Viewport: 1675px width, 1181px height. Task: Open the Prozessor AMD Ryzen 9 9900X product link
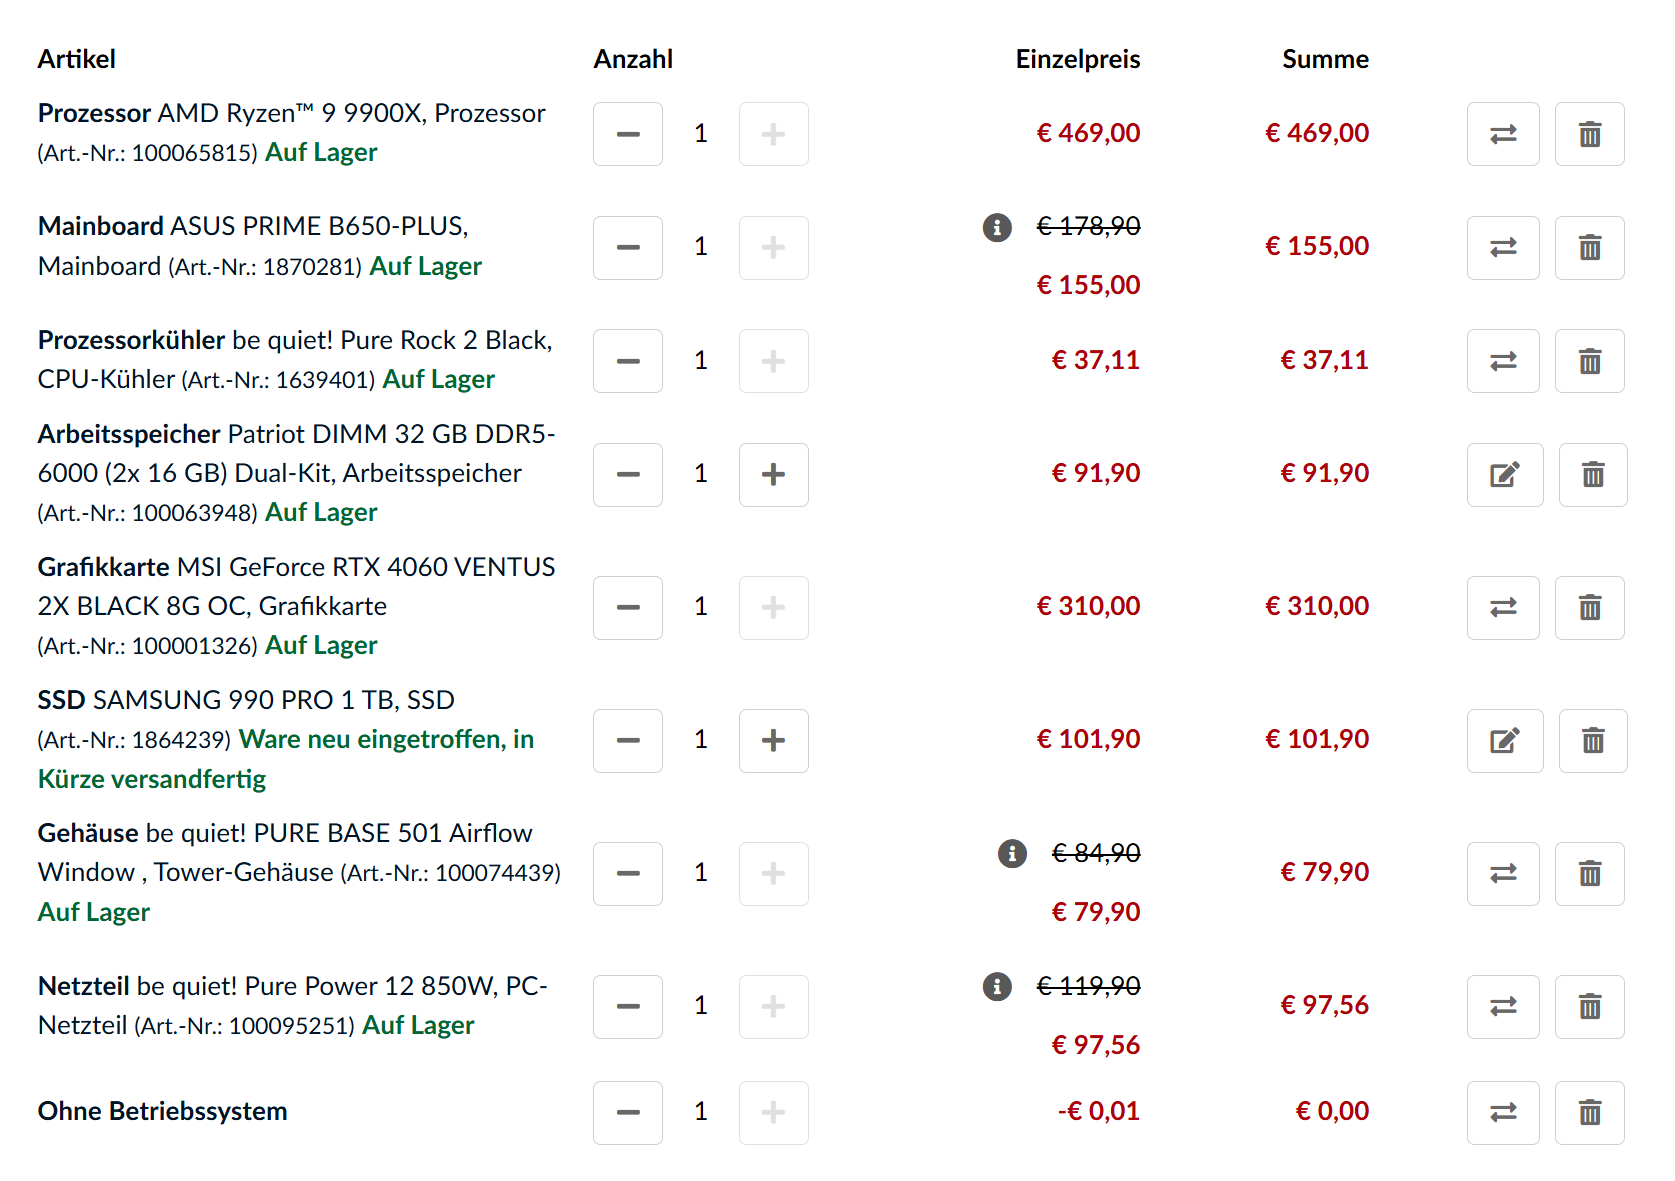[x=291, y=114]
